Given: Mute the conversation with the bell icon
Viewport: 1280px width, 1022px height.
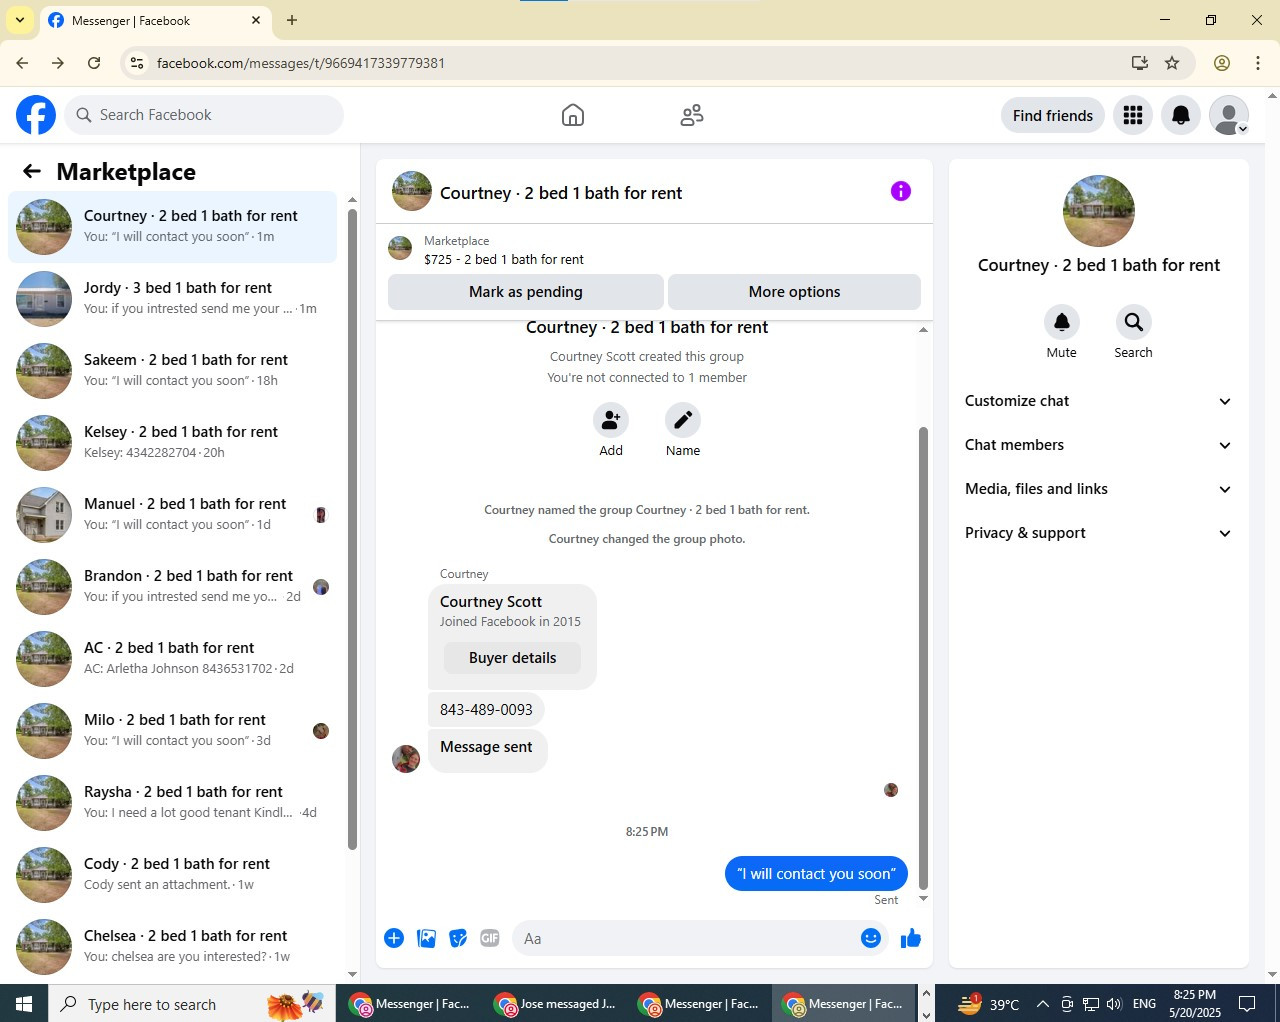Looking at the screenshot, I should pyautogui.click(x=1062, y=322).
